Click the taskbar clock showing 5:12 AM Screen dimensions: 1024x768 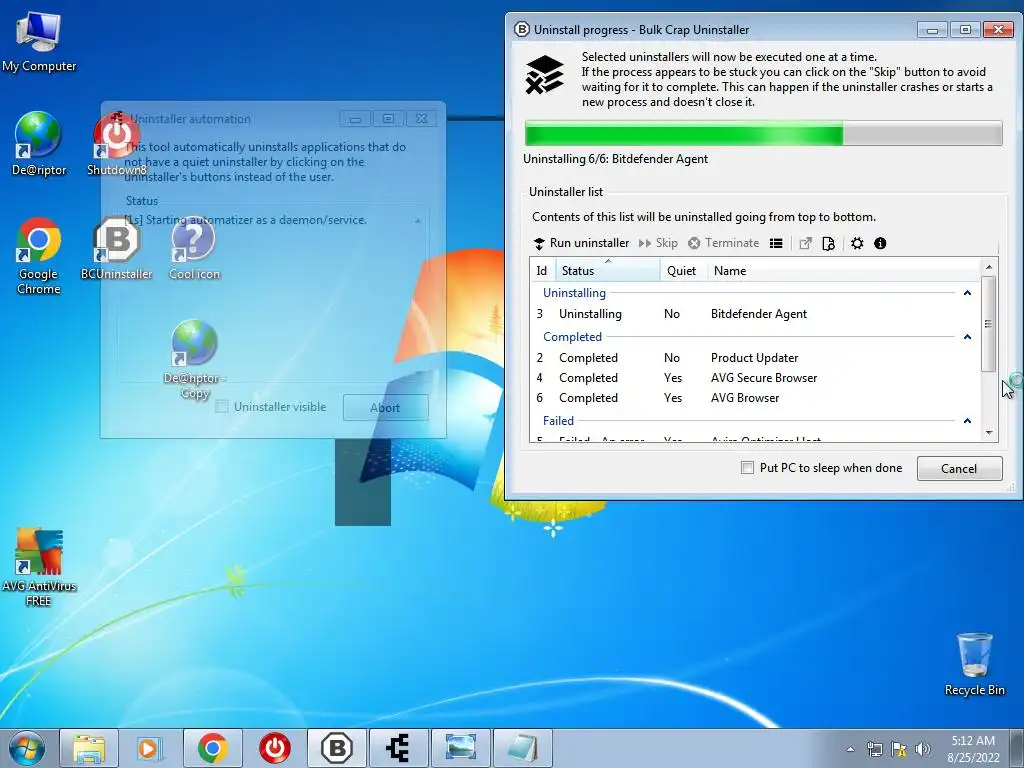tap(973, 749)
